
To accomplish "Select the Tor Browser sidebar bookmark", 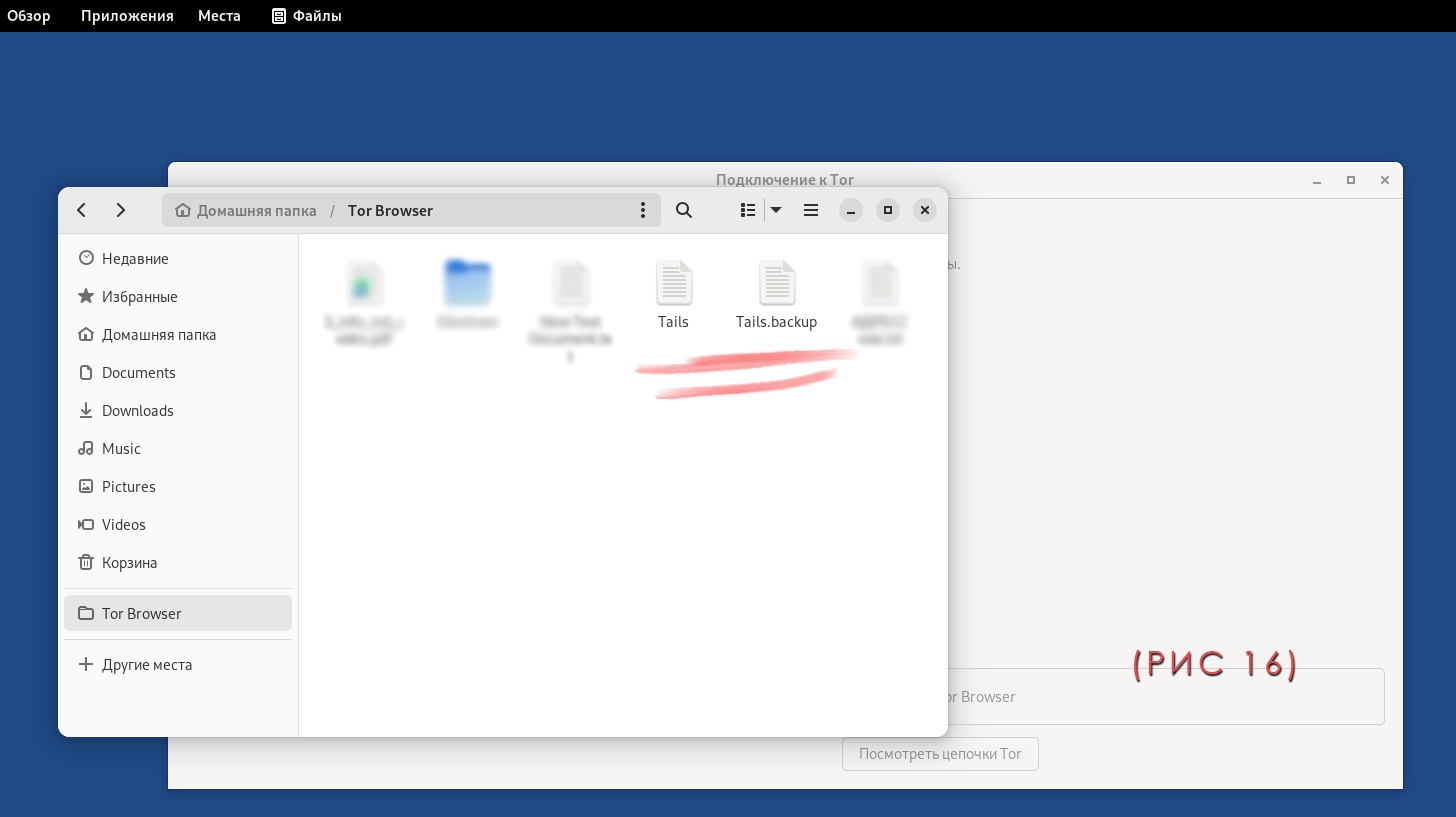I will click(x=141, y=614).
